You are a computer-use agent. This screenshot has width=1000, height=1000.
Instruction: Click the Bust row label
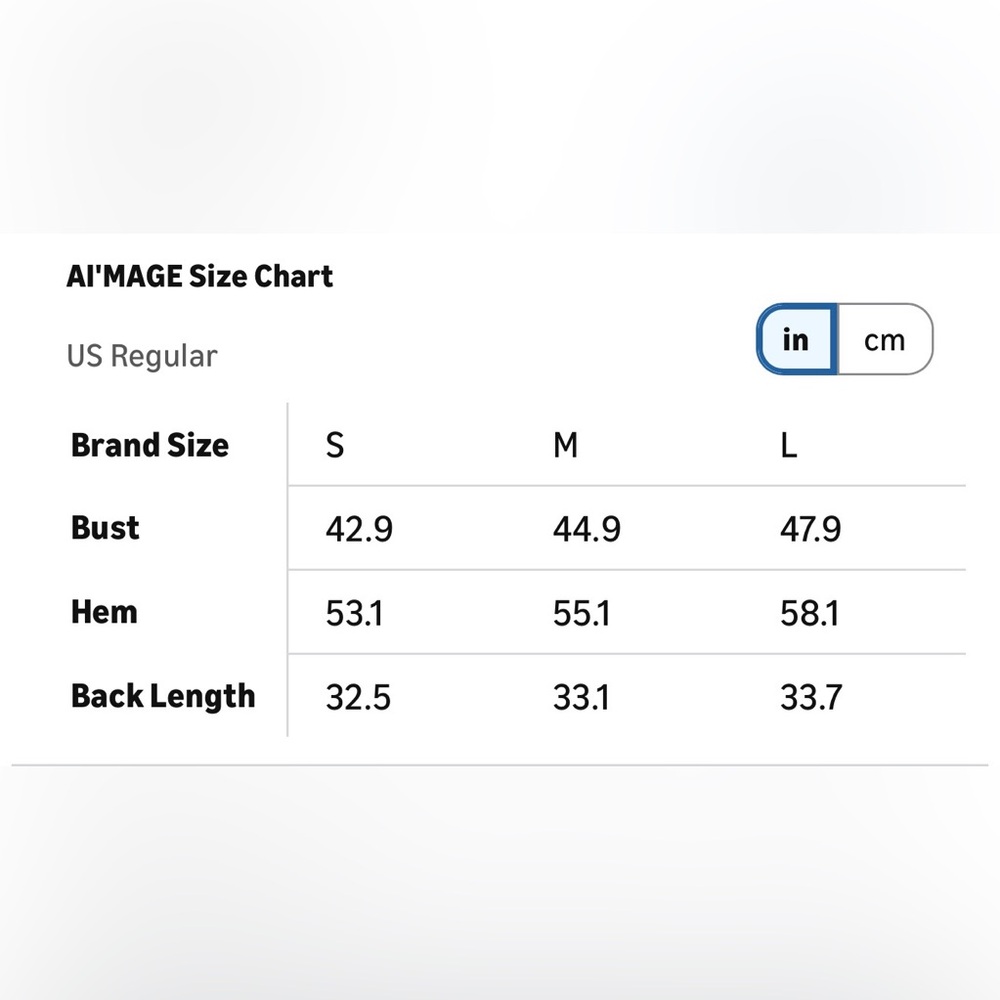point(105,528)
